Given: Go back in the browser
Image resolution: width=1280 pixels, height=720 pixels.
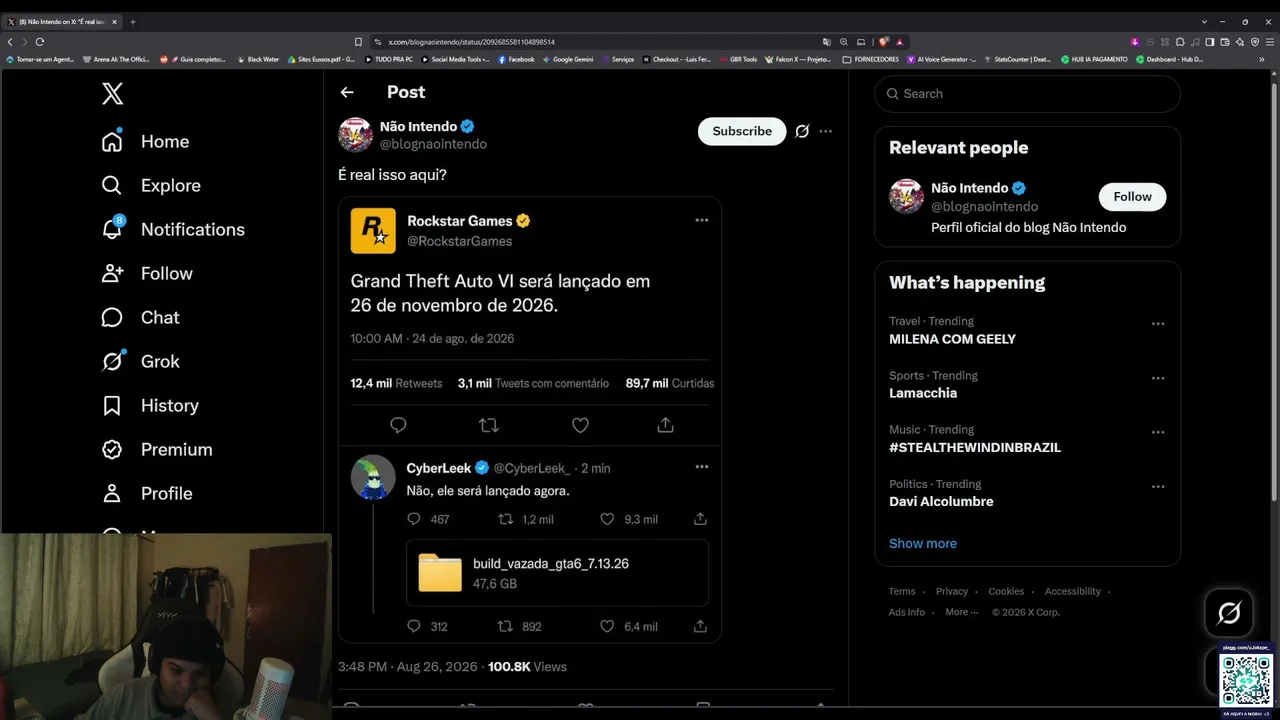Looking at the screenshot, I should tap(10, 42).
